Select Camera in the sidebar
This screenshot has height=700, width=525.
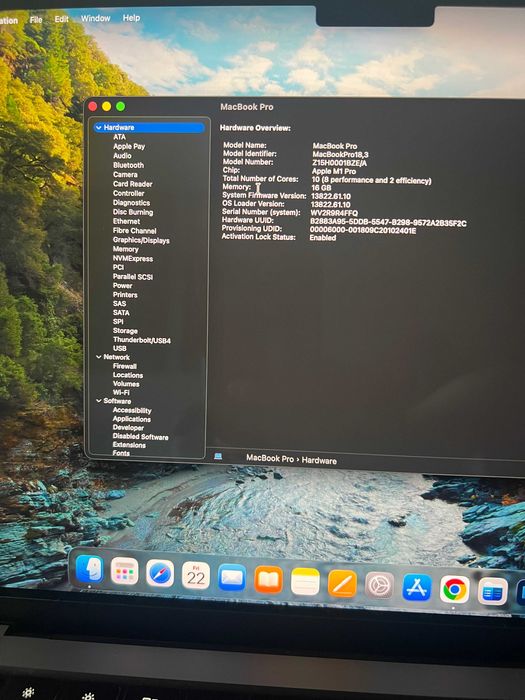point(125,175)
